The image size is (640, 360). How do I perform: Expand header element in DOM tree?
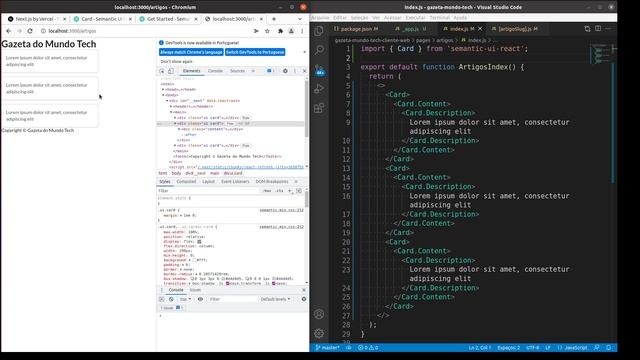pos(171,107)
